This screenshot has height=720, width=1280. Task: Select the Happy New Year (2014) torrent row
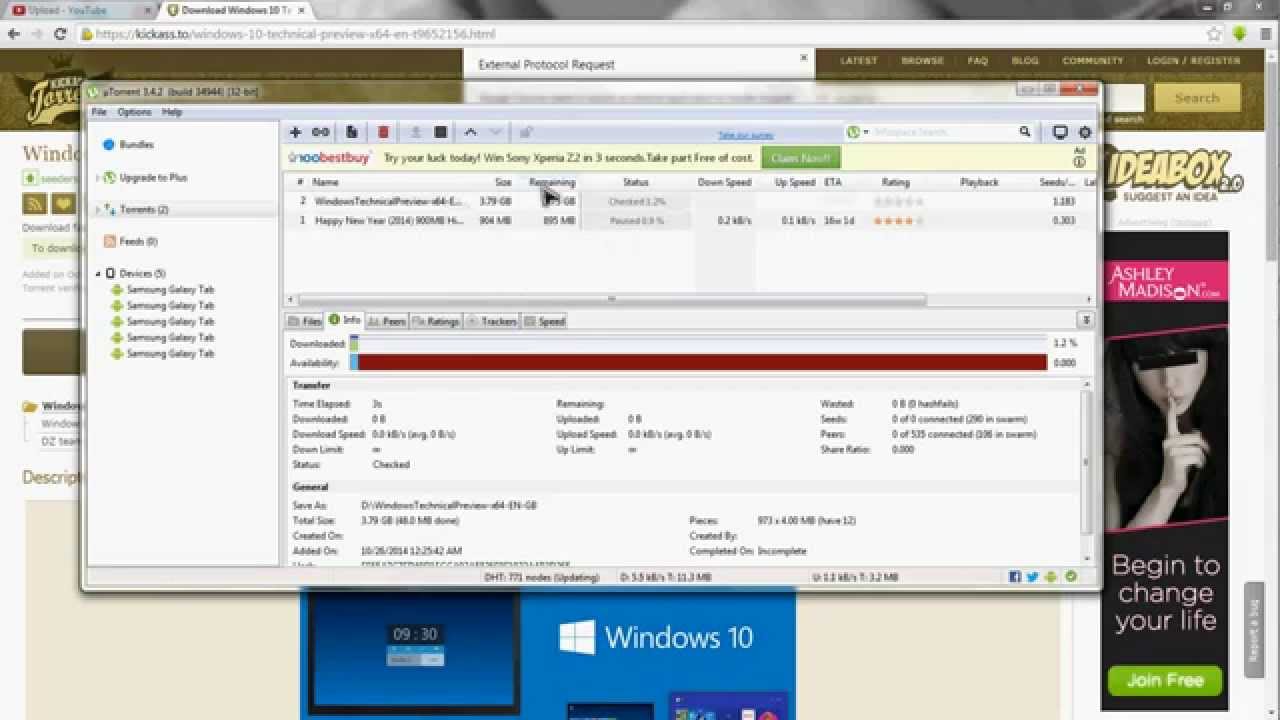click(x=690, y=220)
